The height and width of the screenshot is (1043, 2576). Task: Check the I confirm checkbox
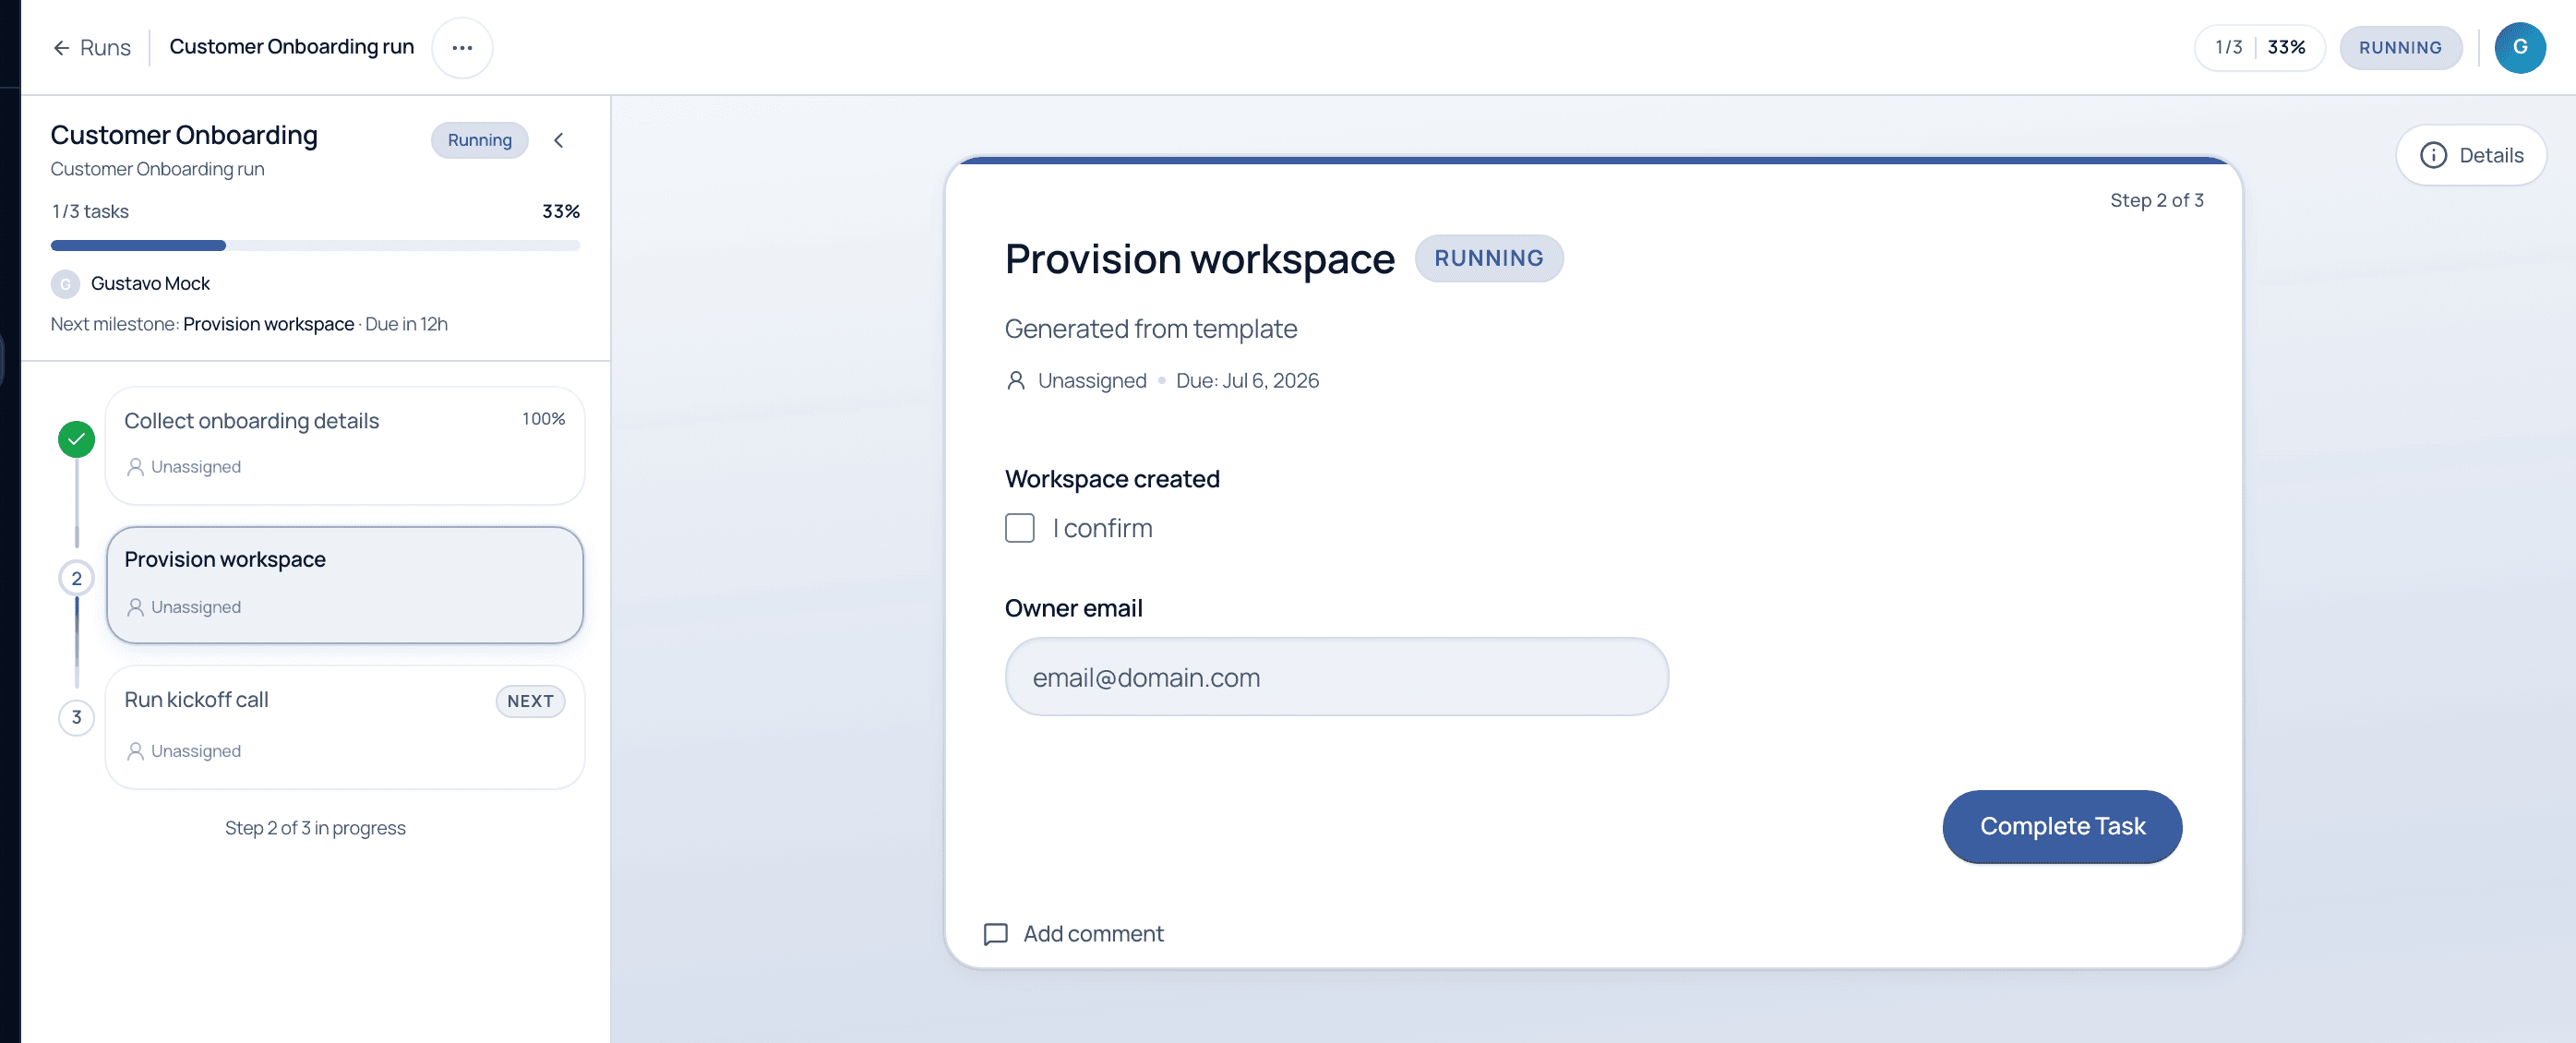[x=1019, y=528]
